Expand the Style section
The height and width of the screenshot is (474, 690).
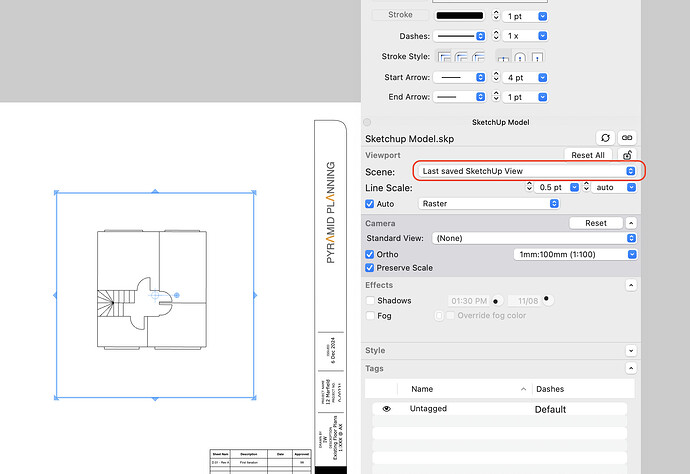631,351
